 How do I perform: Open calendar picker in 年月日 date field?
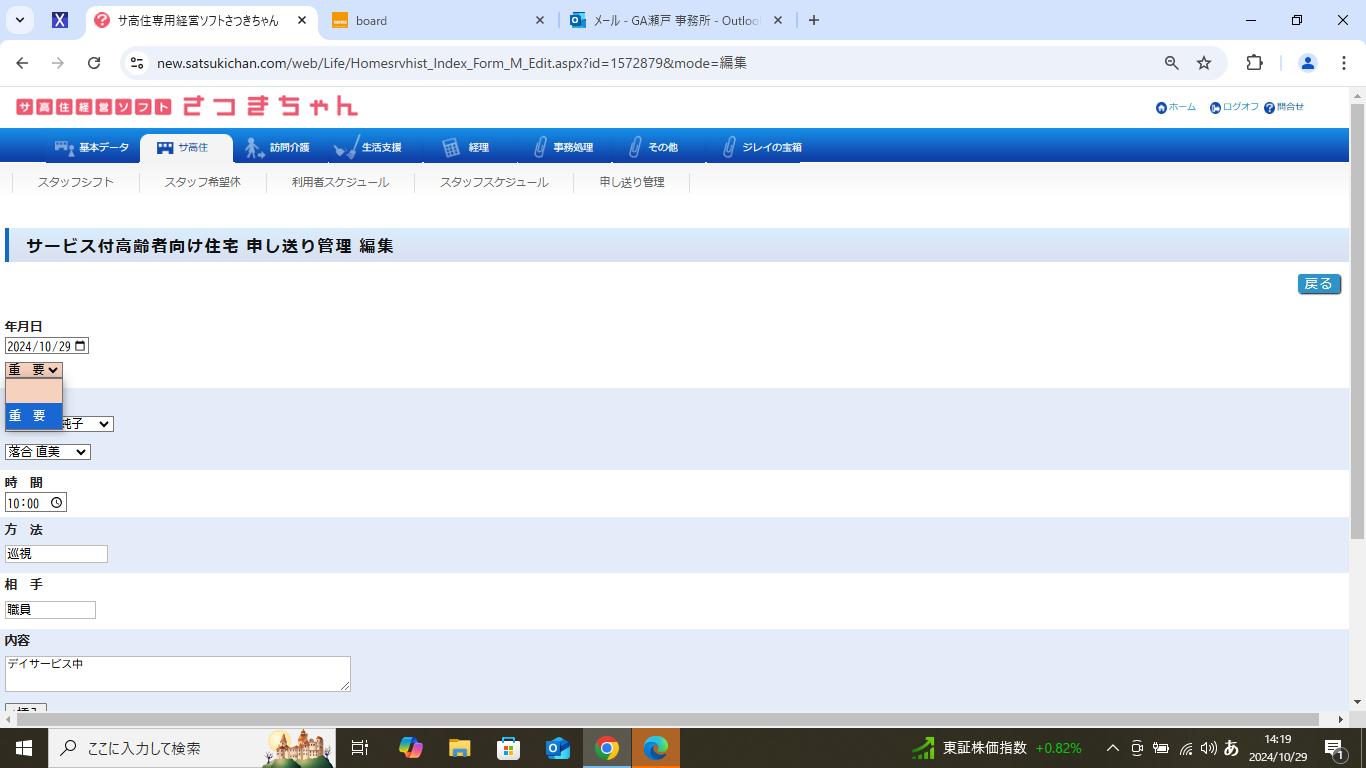pyautogui.click(x=81, y=346)
